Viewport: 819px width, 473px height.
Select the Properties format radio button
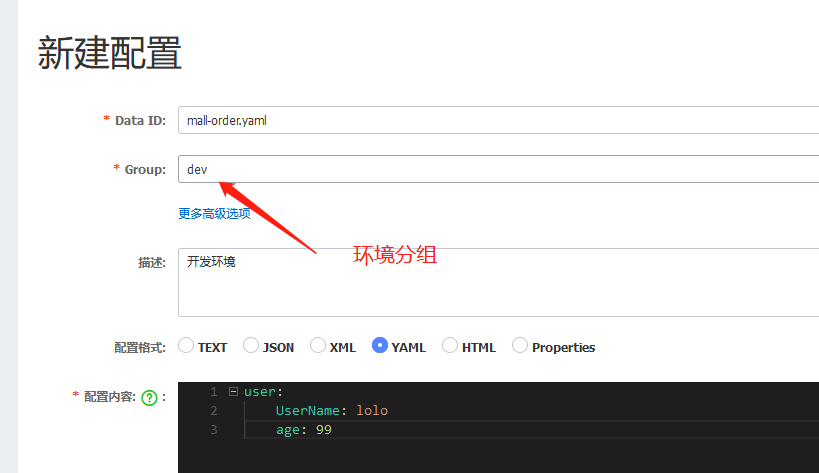(x=520, y=345)
